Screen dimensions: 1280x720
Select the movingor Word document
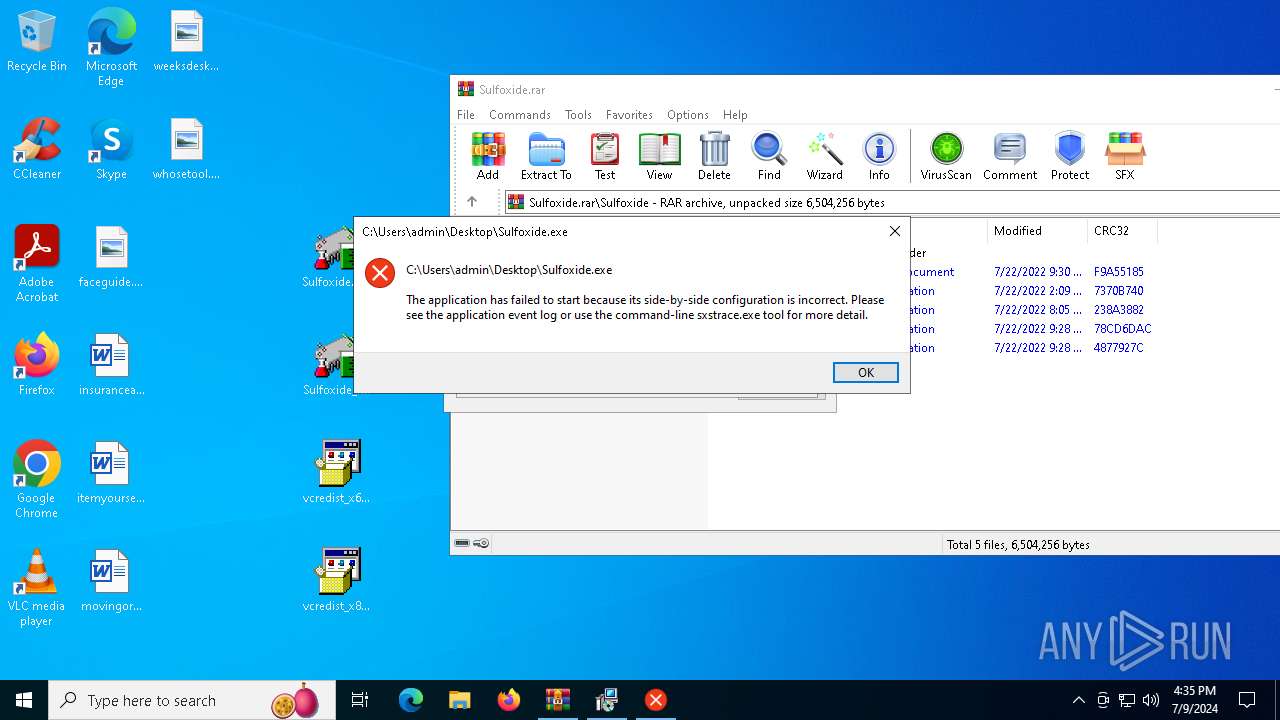[x=111, y=581]
